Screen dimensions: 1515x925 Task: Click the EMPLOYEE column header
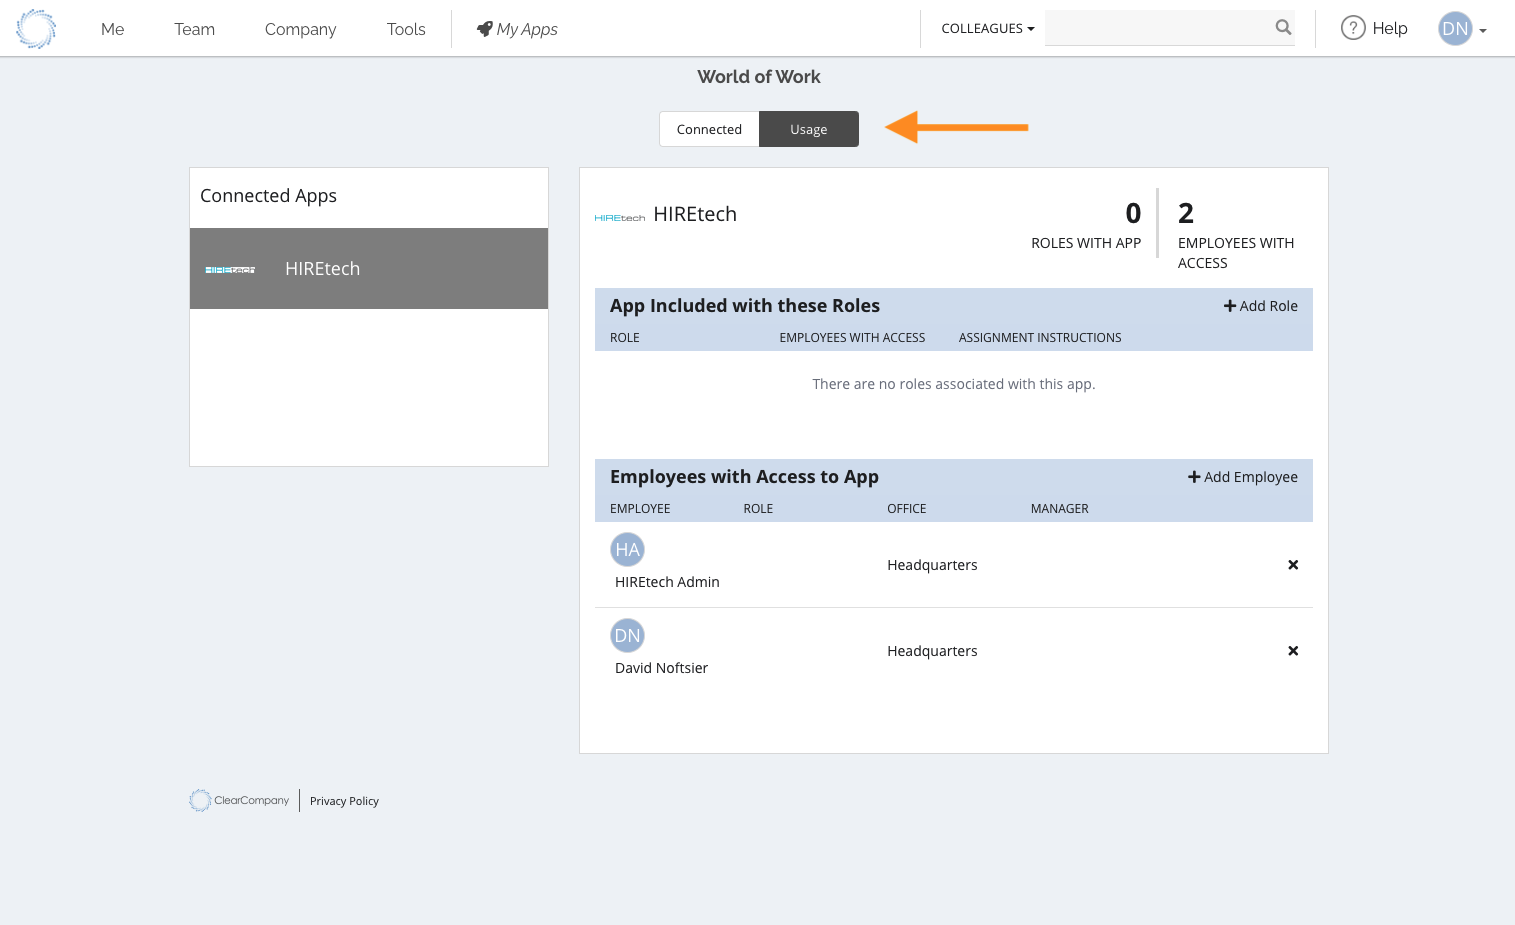click(x=640, y=509)
